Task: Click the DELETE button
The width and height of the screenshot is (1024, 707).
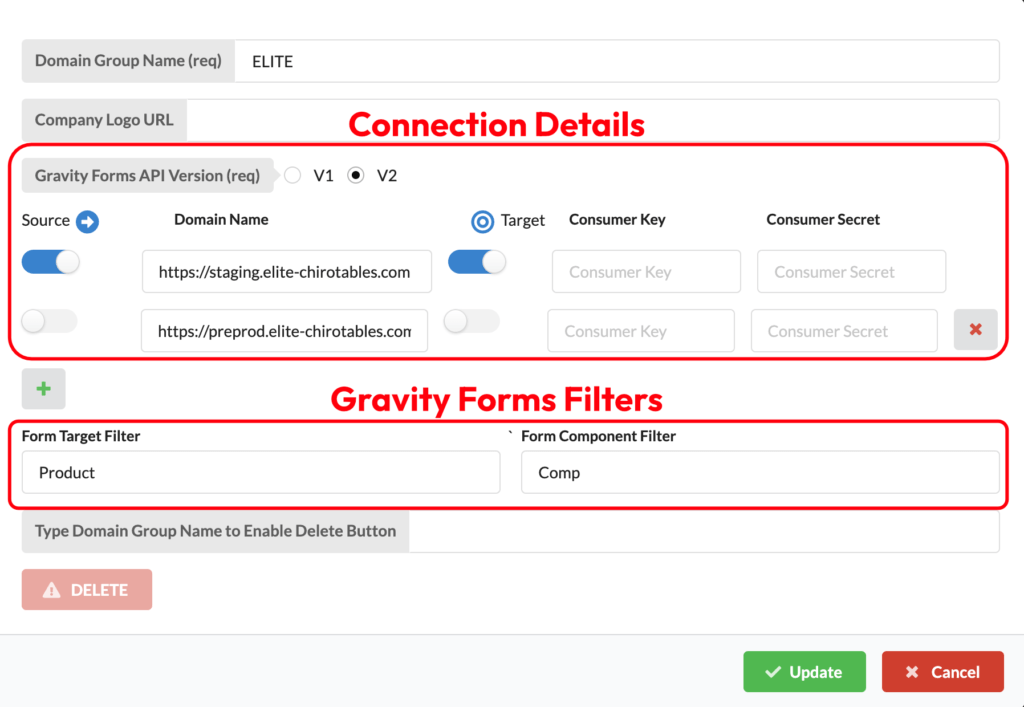Action: click(87, 589)
